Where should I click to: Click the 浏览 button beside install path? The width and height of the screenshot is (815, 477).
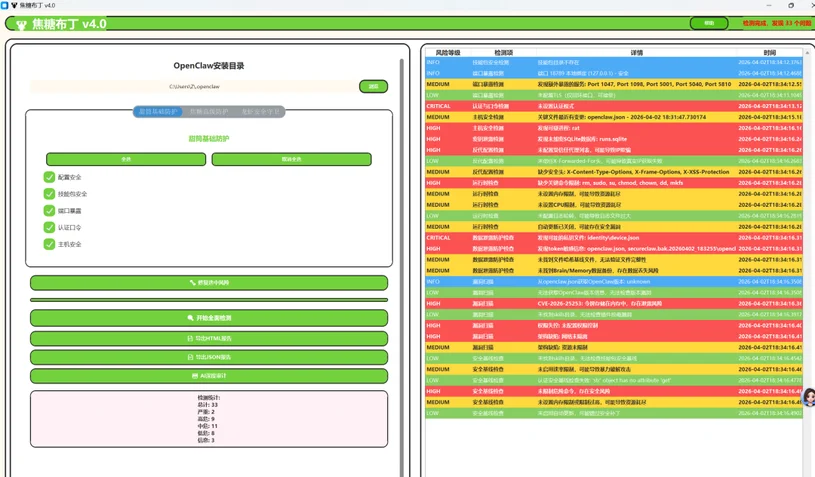coord(373,86)
